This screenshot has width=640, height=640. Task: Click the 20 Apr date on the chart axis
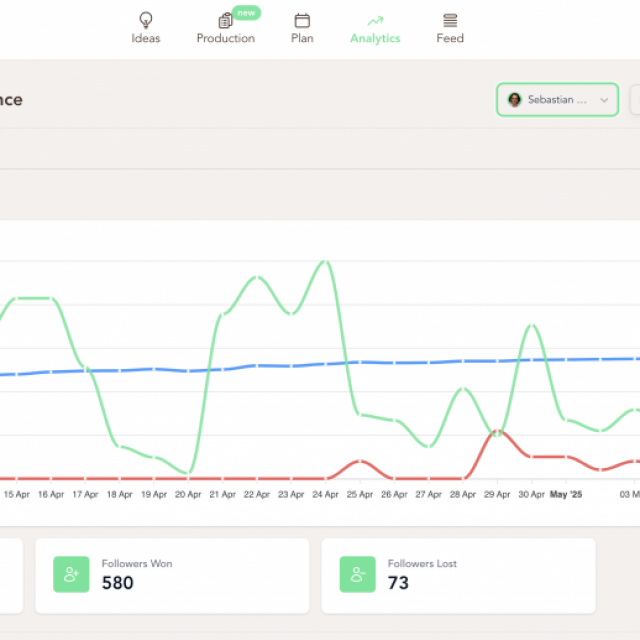coord(188,494)
